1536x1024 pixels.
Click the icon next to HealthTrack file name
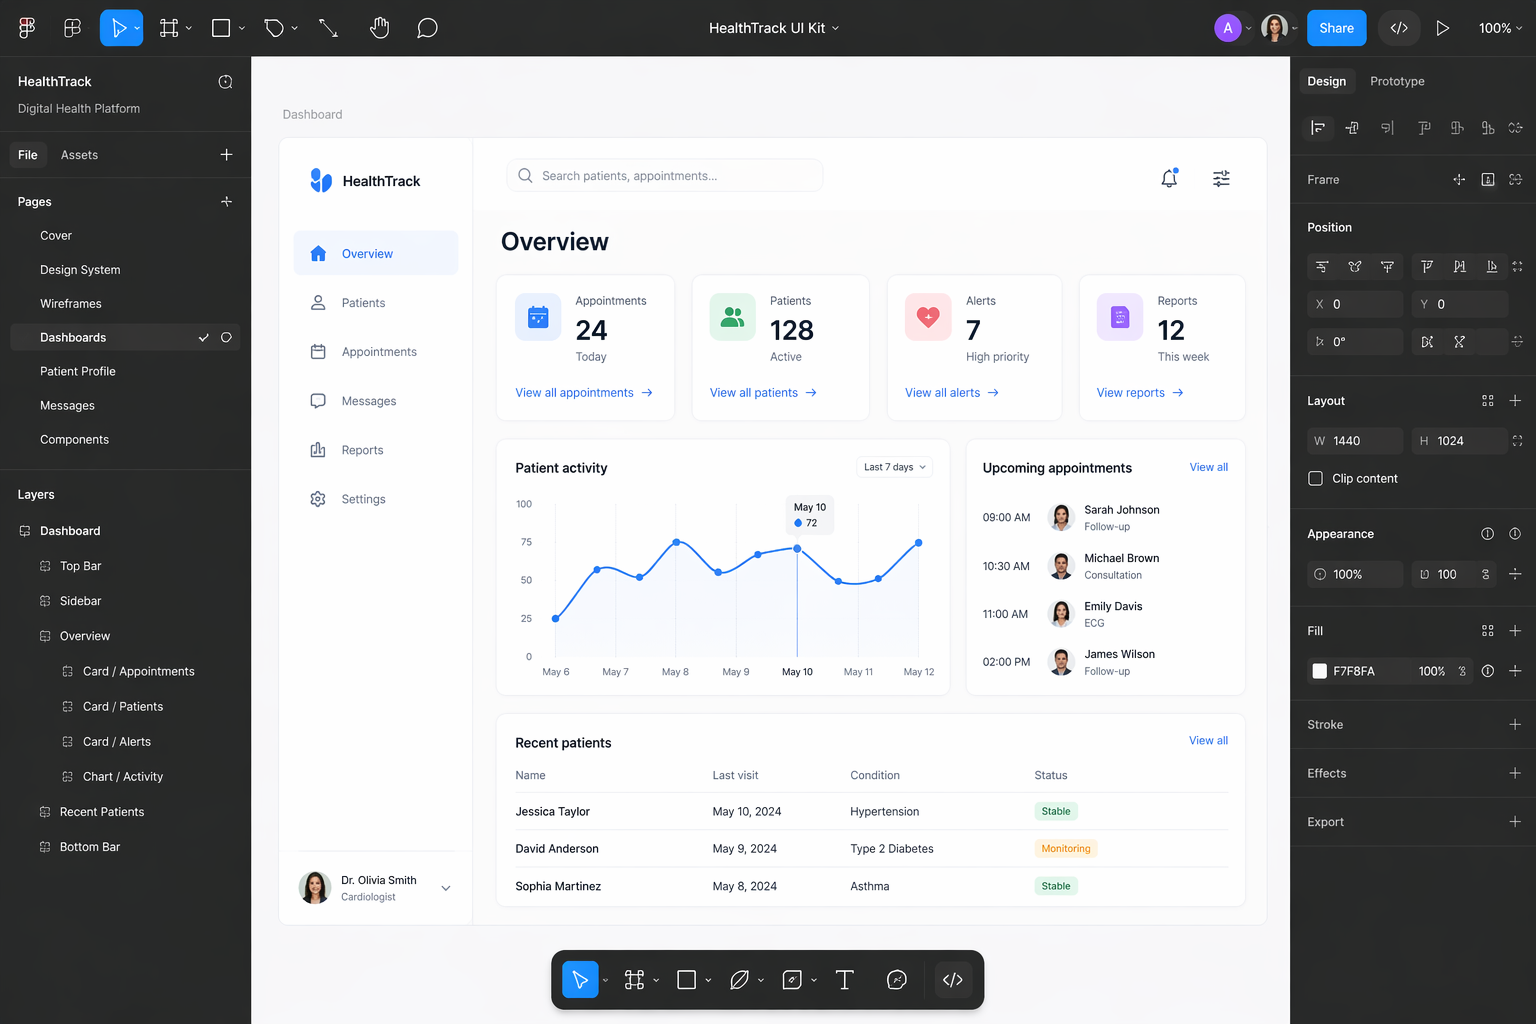[225, 82]
